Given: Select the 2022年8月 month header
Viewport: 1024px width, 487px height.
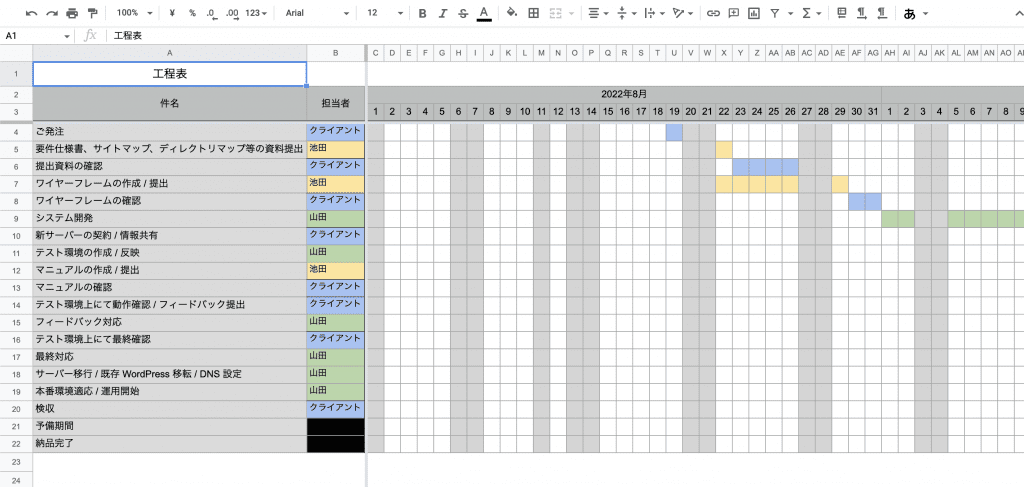Looking at the screenshot, I should click(624, 95).
